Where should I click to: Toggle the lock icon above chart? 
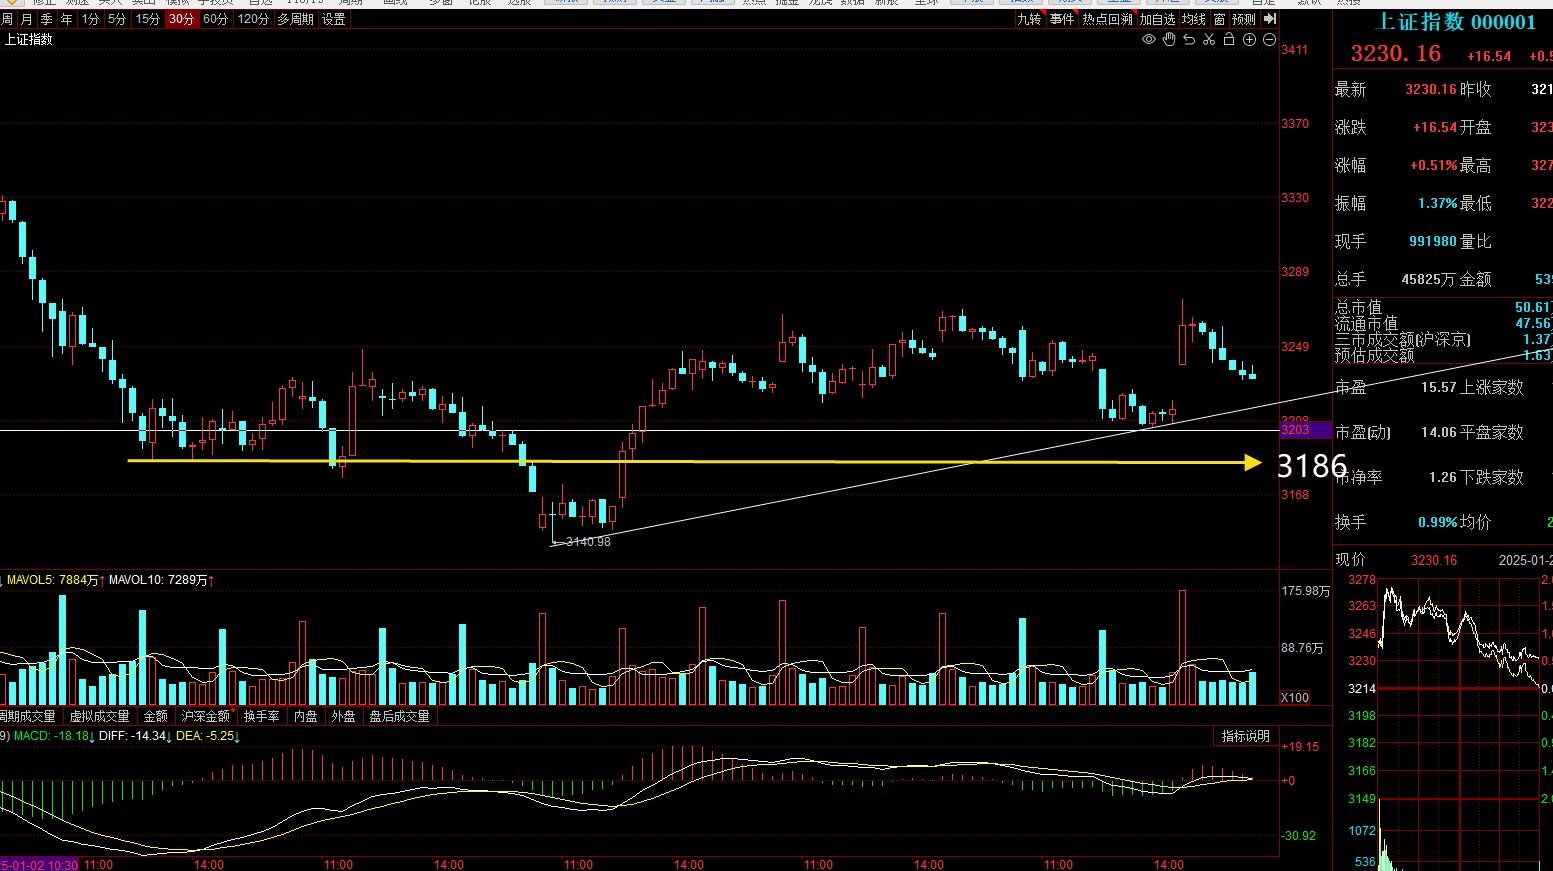(x=1229, y=40)
